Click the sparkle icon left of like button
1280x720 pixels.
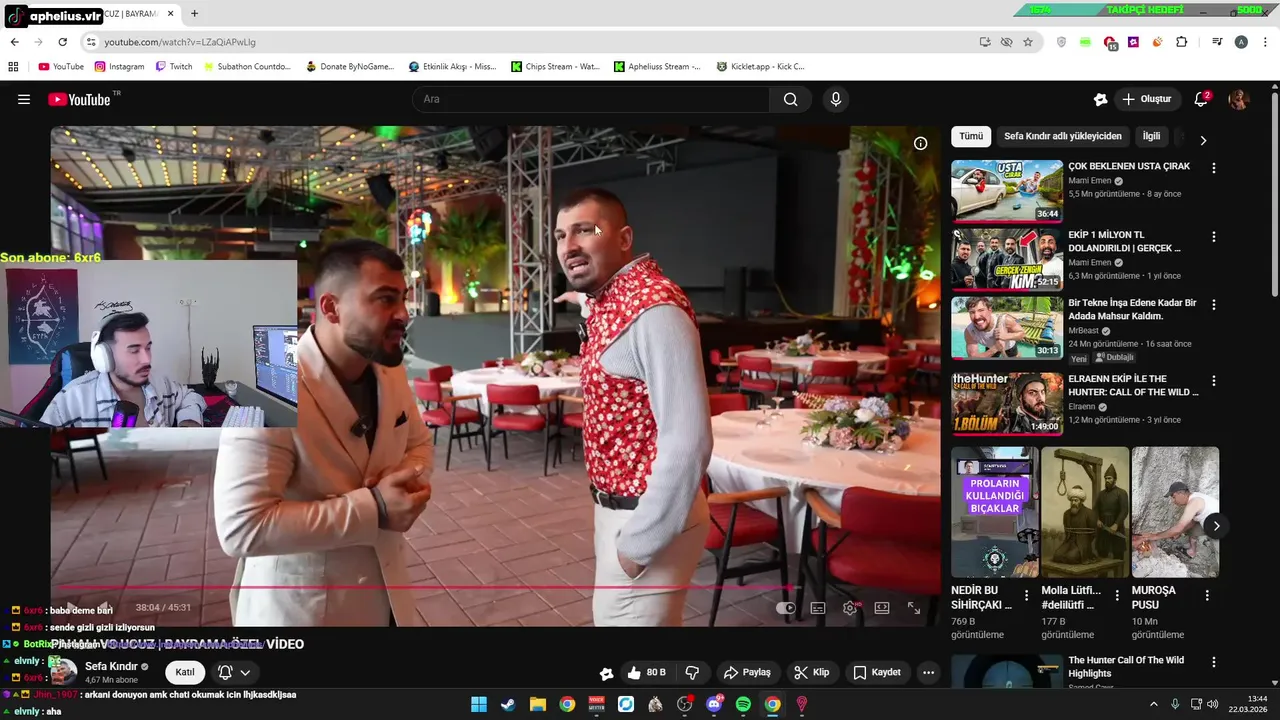coord(606,673)
